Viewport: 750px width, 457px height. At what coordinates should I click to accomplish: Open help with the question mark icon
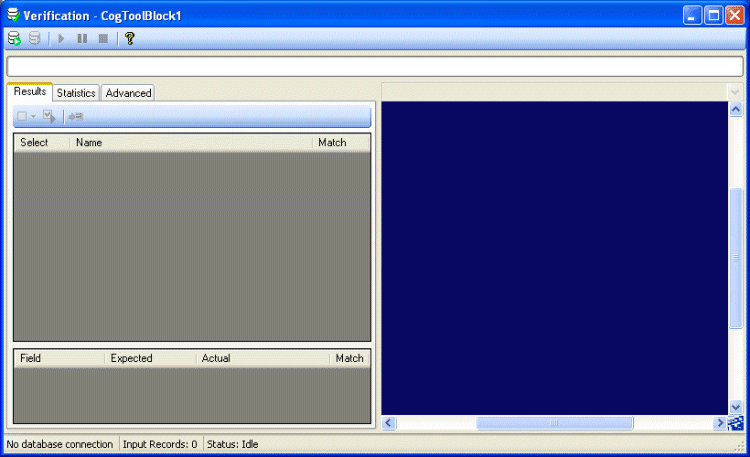point(129,38)
